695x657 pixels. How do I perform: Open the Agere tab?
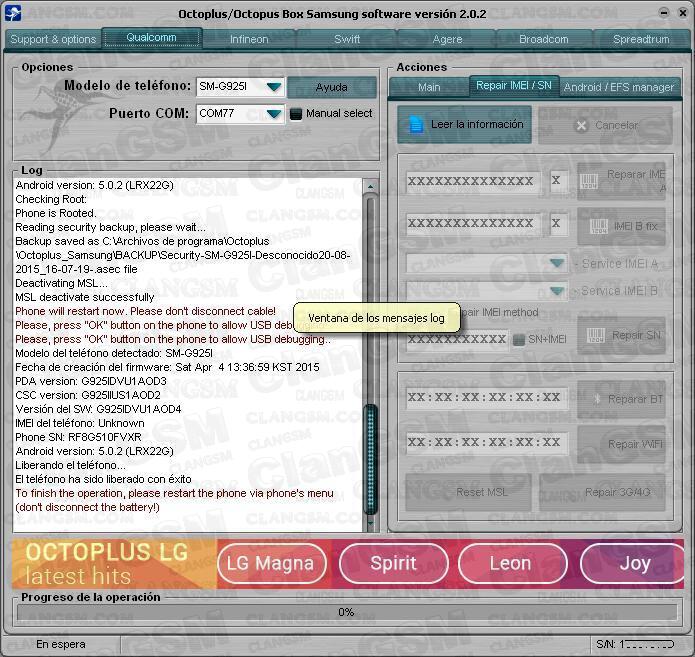click(x=447, y=39)
